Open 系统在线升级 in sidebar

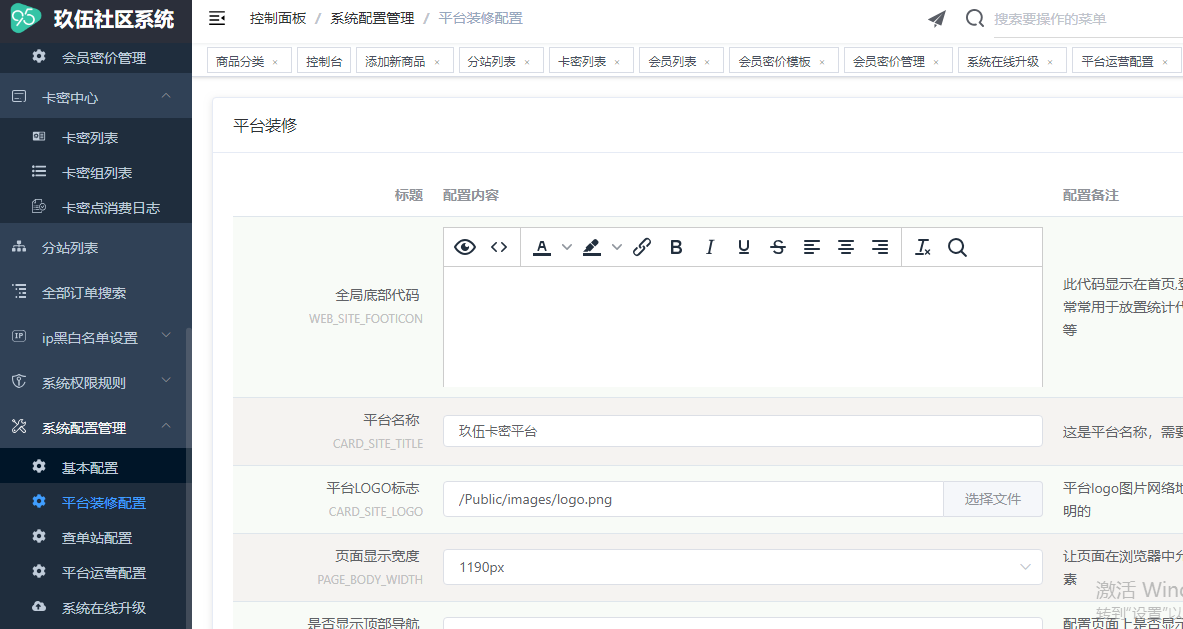pos(96,608)
